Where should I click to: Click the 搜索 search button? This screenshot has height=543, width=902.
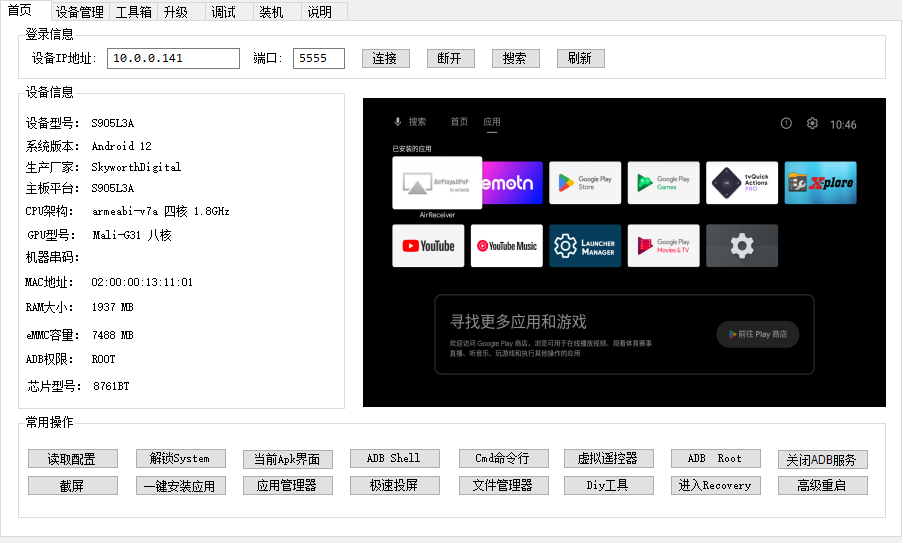click(x=515, y=58)
